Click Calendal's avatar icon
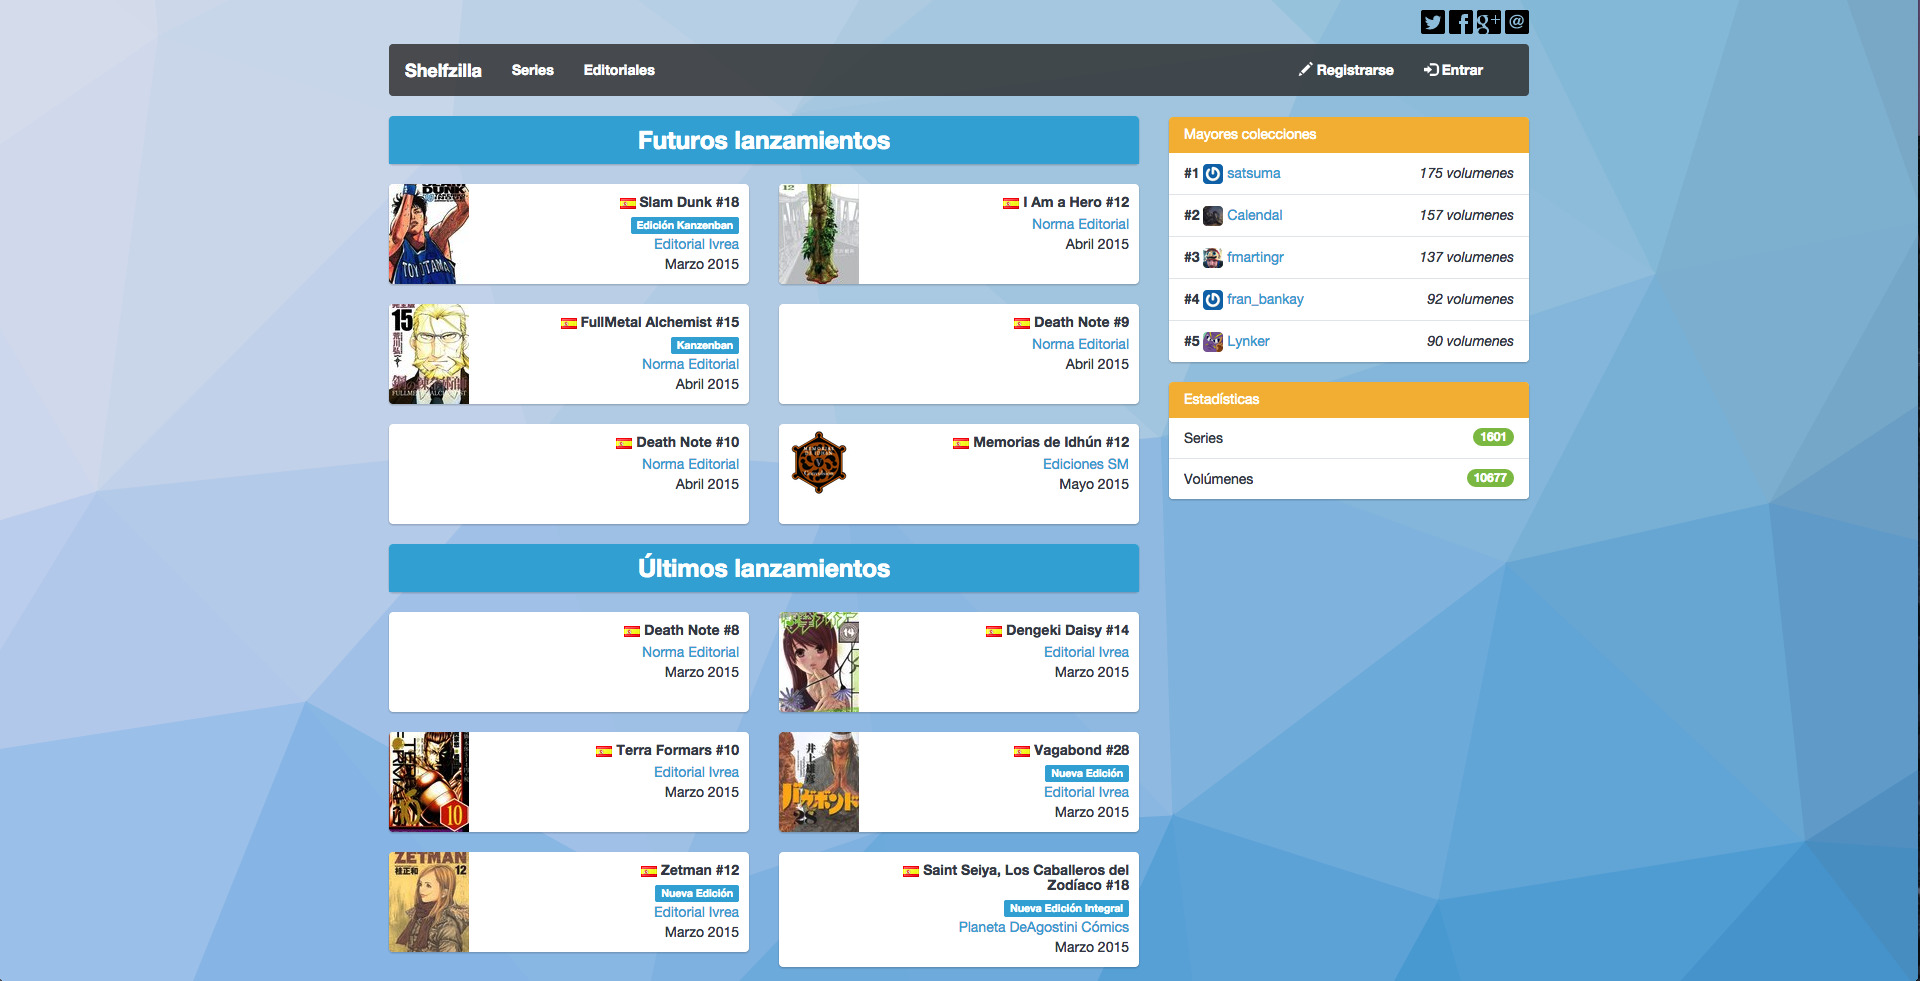Screen dimensions: 1920x981 pyautogui.click(x=1213, y=216)
